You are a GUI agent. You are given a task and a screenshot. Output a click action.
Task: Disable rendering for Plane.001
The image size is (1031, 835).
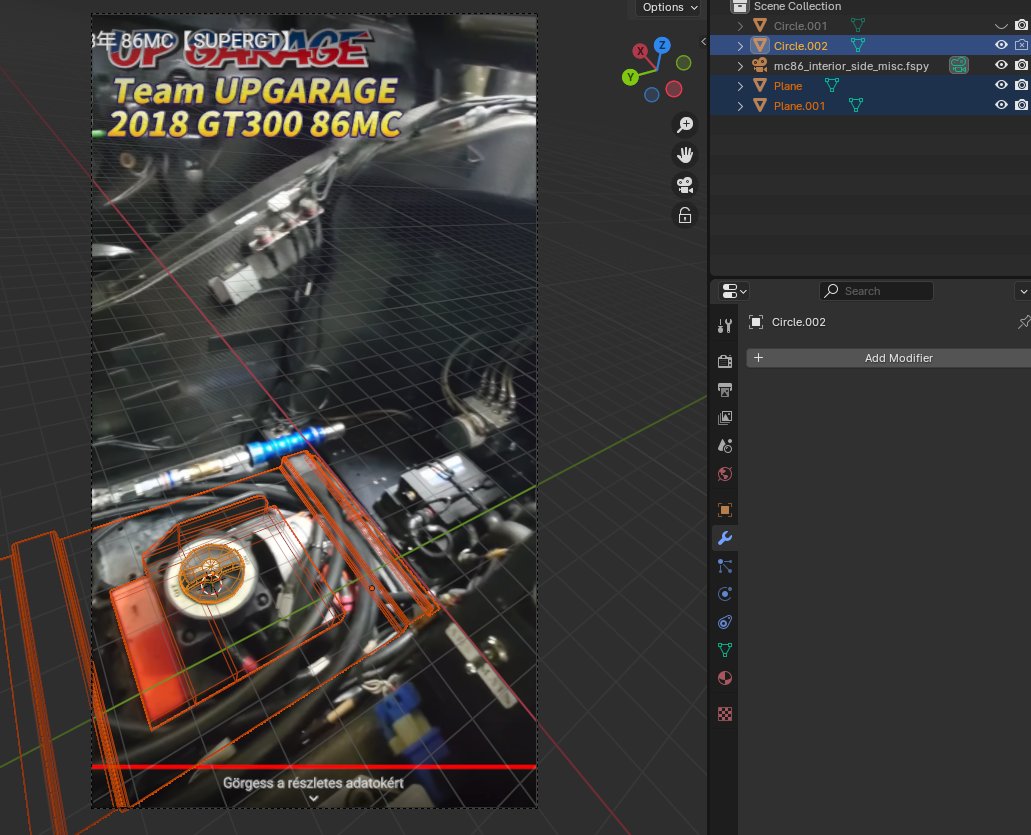point(1021,105)
